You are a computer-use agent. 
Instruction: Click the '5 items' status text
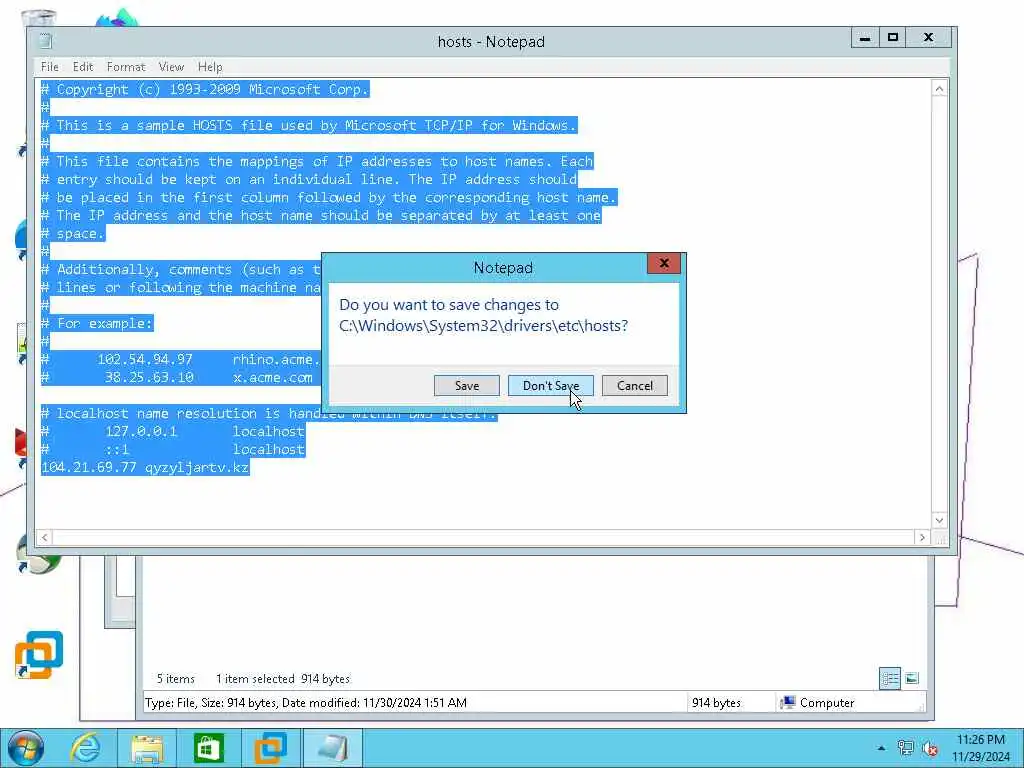[176, 679]
